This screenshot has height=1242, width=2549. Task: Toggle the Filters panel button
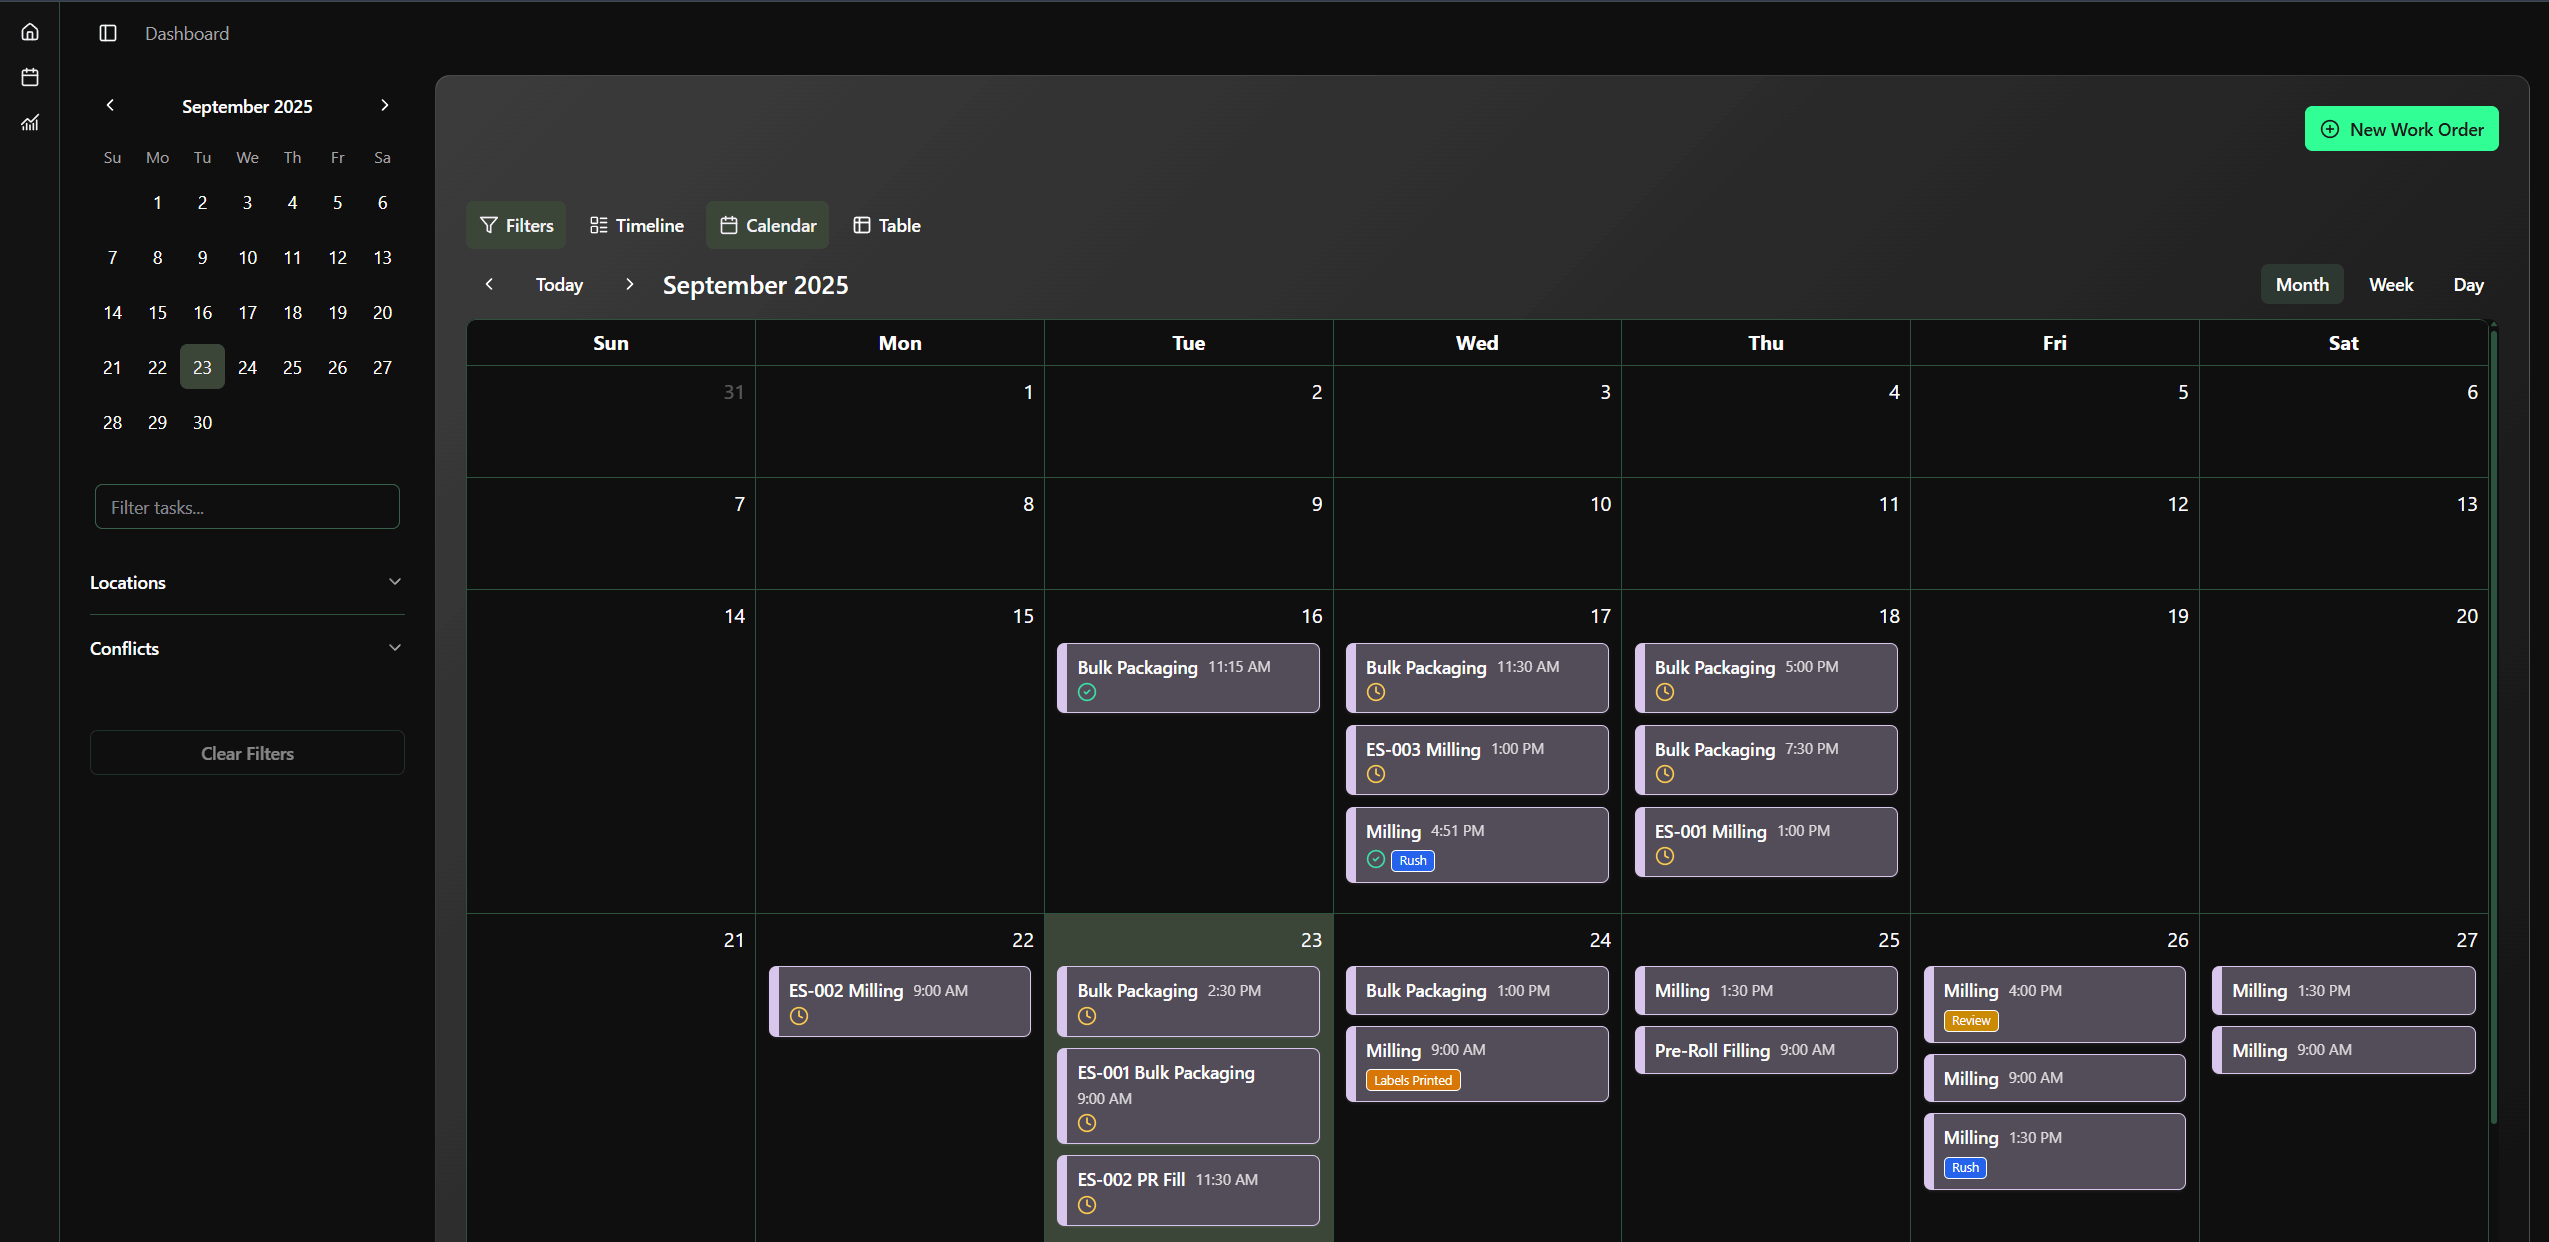[x=516, y=225]
